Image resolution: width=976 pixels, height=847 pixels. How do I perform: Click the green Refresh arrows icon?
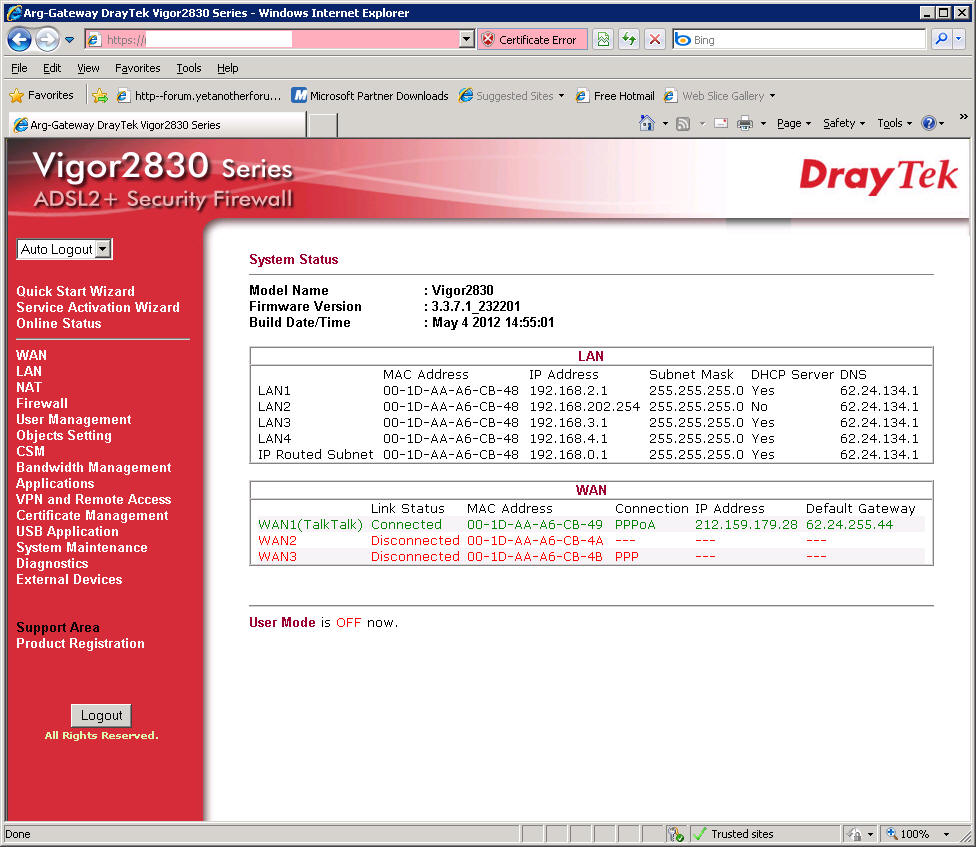(x=629, y=40)
